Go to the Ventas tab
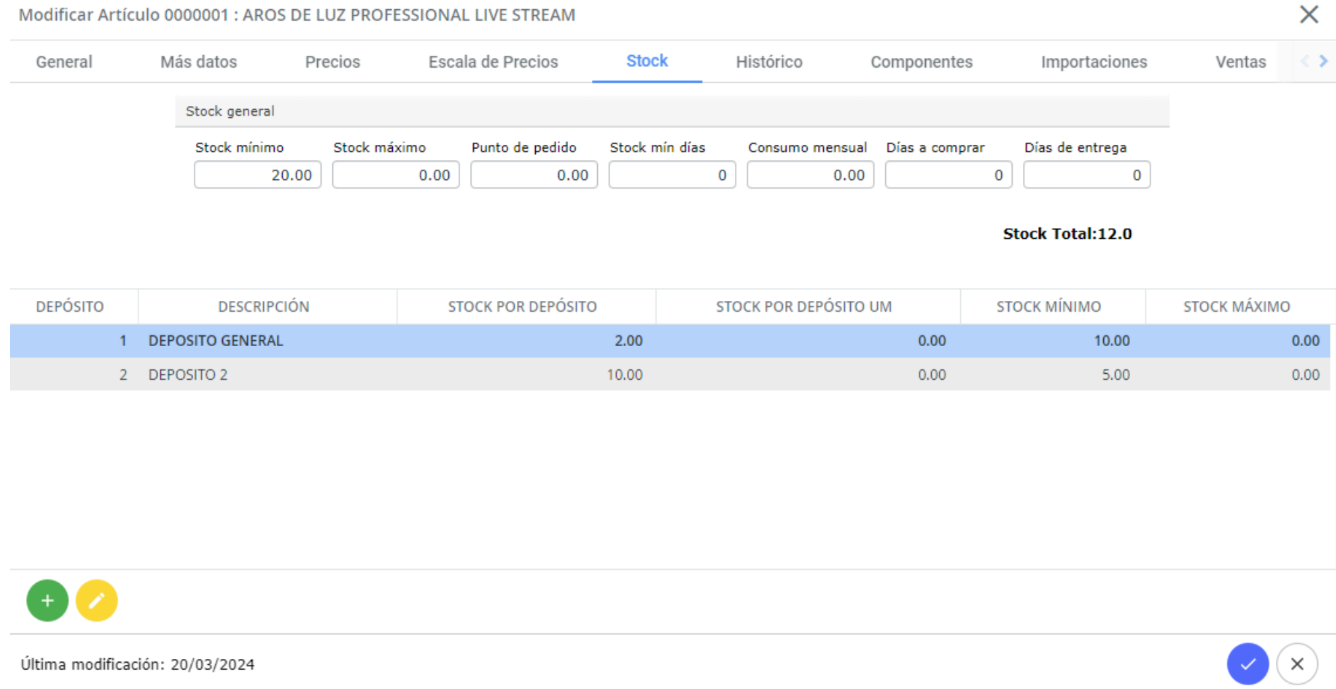This screenshot has height=689, width=1336. coord(1241,62)
